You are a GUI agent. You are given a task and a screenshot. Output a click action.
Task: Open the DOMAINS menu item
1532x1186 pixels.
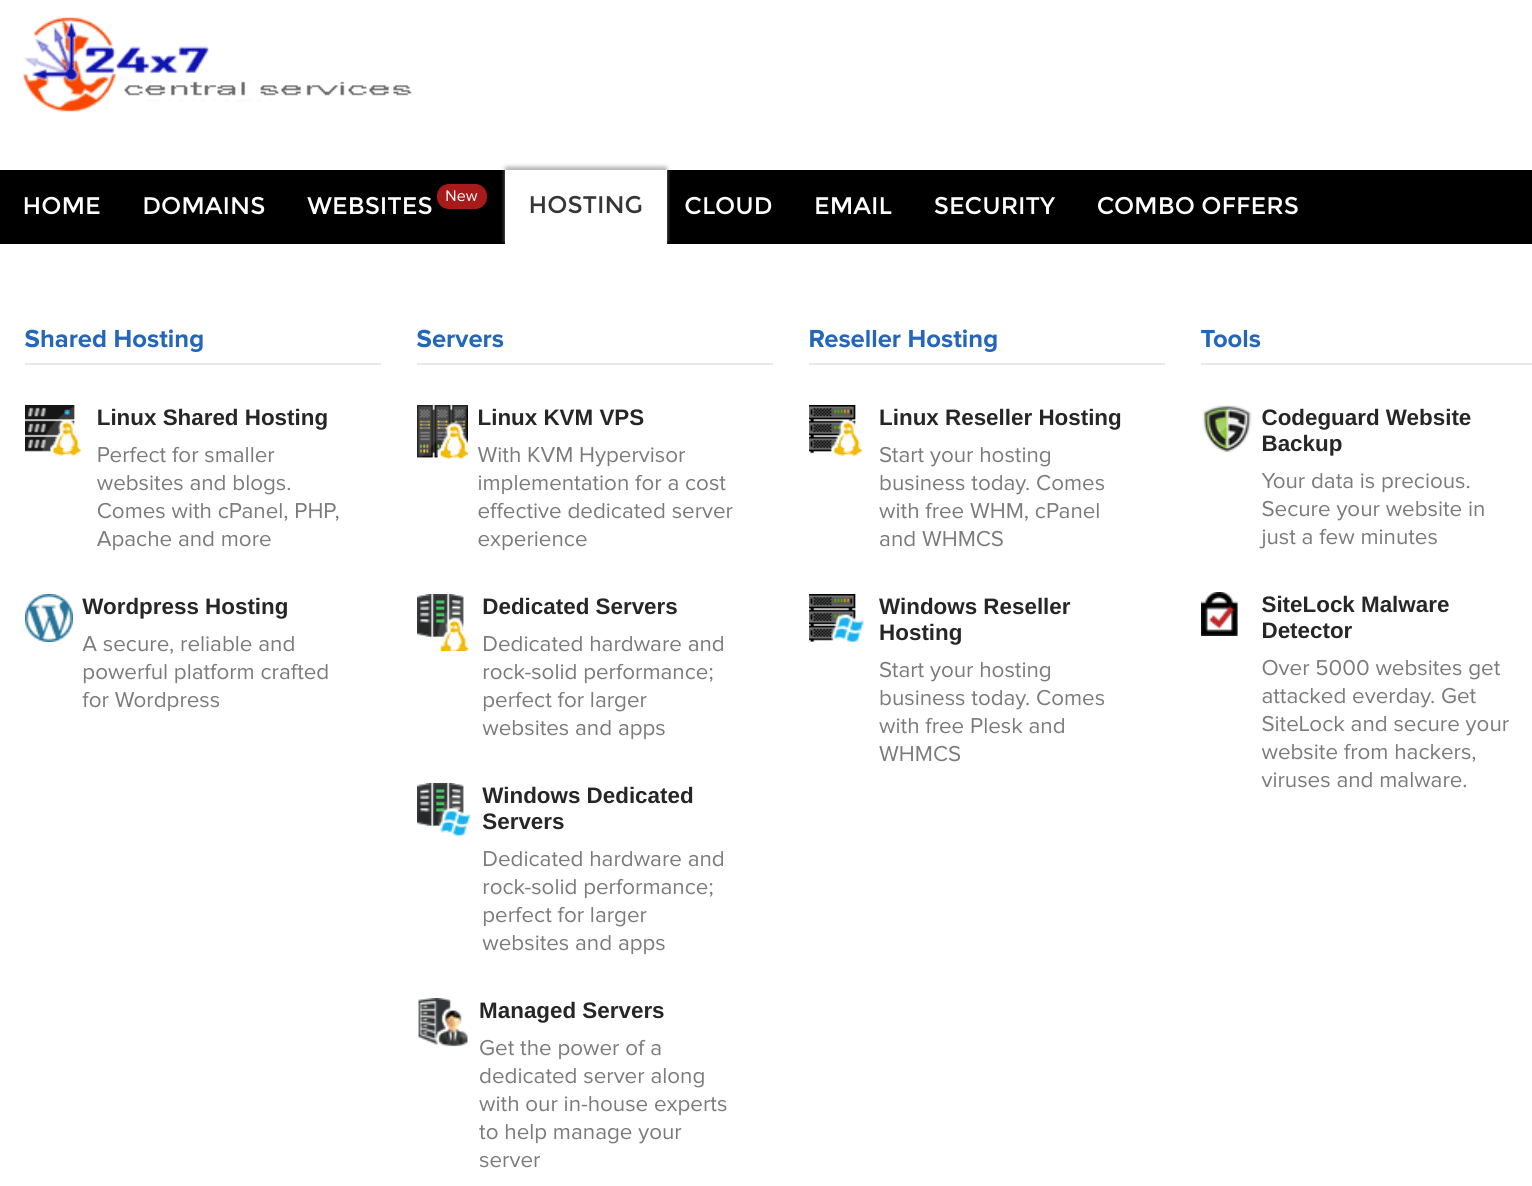204,206
